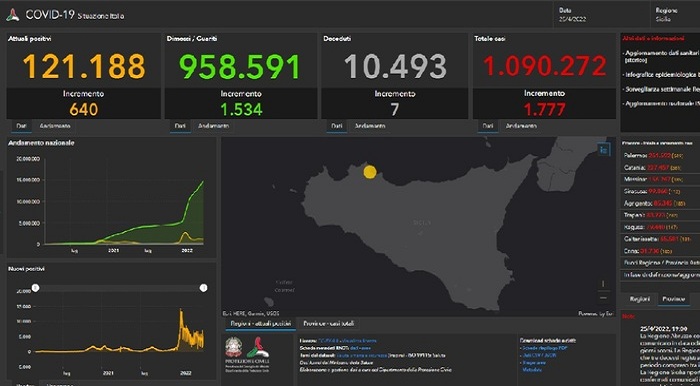This screenshot has width=700, height=386.
Task: Click the yellow circle marker near Palermo
Action: pos(370,172)
